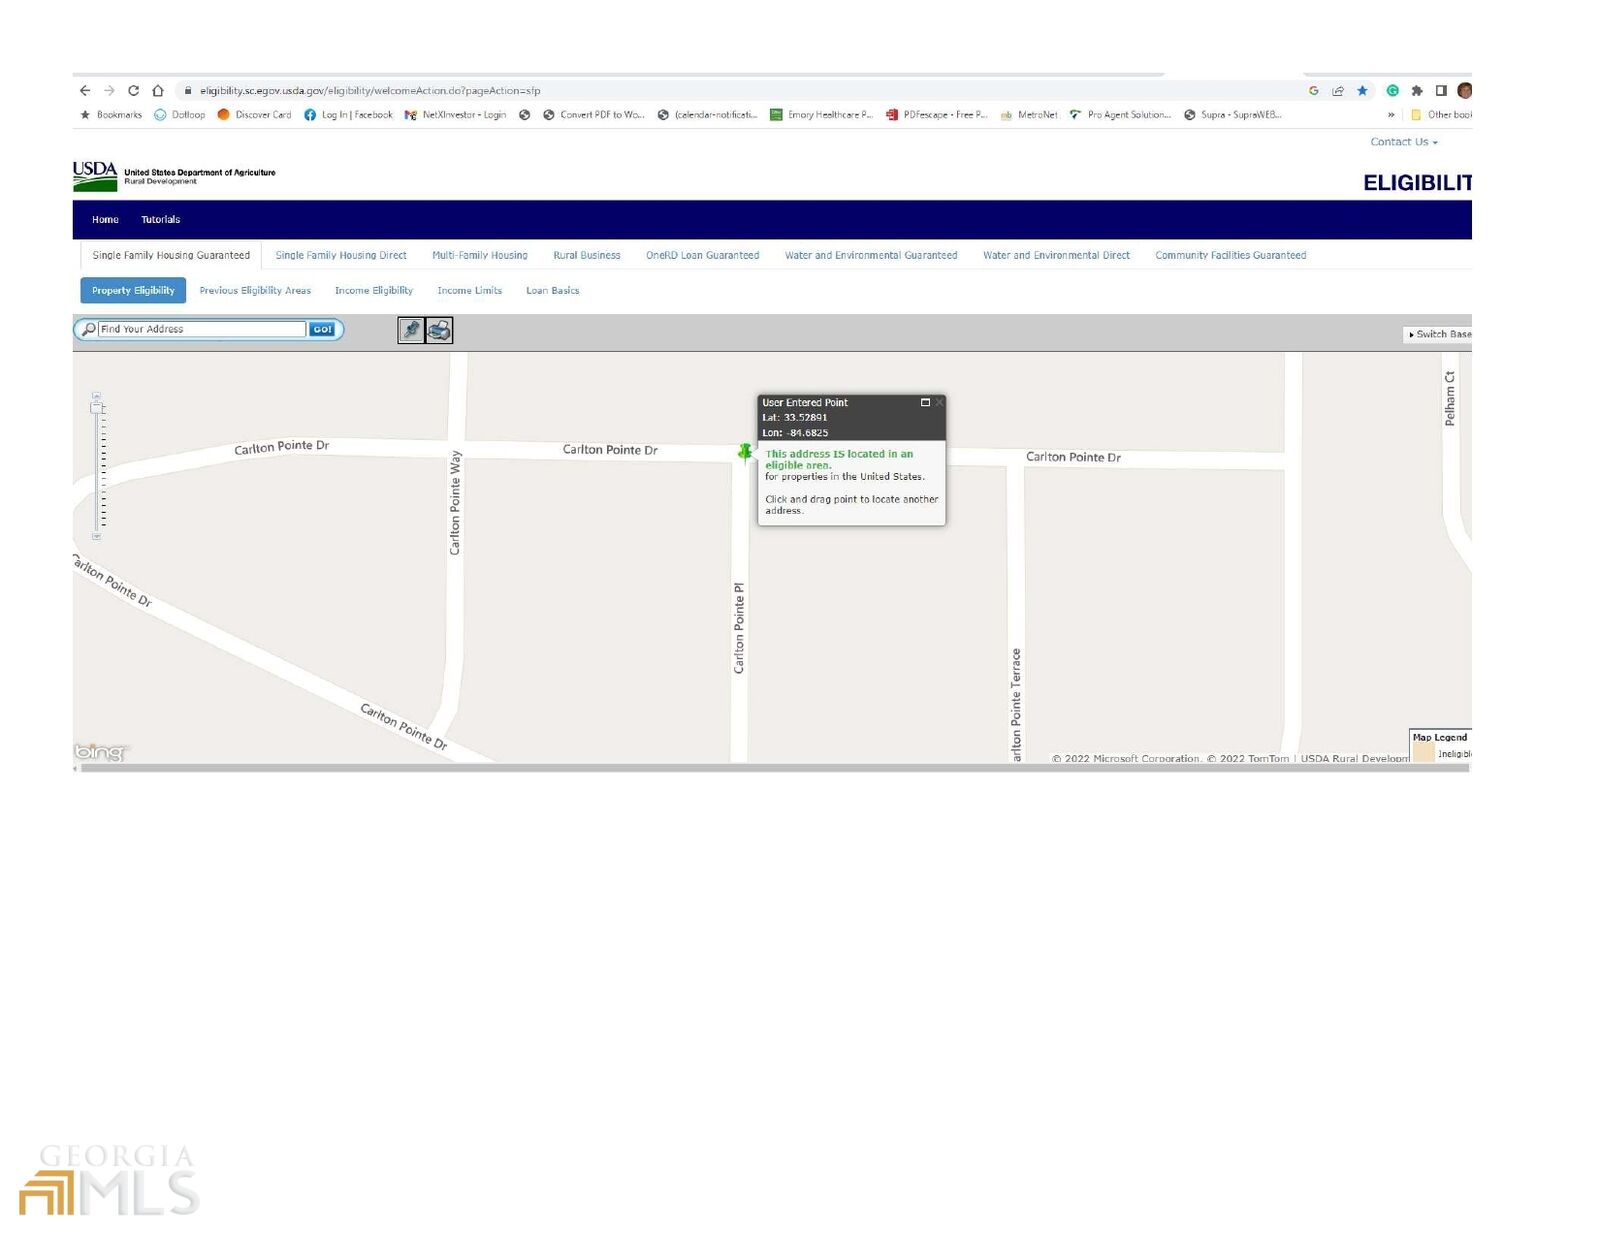Click the blue bookmark star icon
The width and height of the screenshot is (1600, 1236).
click(1362, 91)
